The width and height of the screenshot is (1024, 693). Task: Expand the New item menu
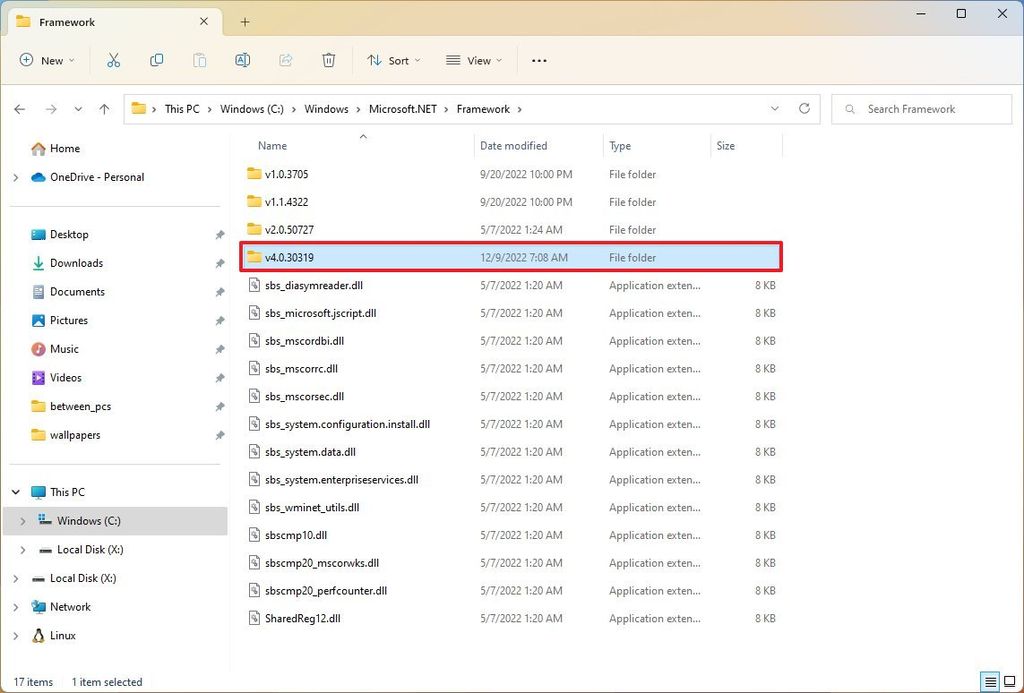click(47, 60)
